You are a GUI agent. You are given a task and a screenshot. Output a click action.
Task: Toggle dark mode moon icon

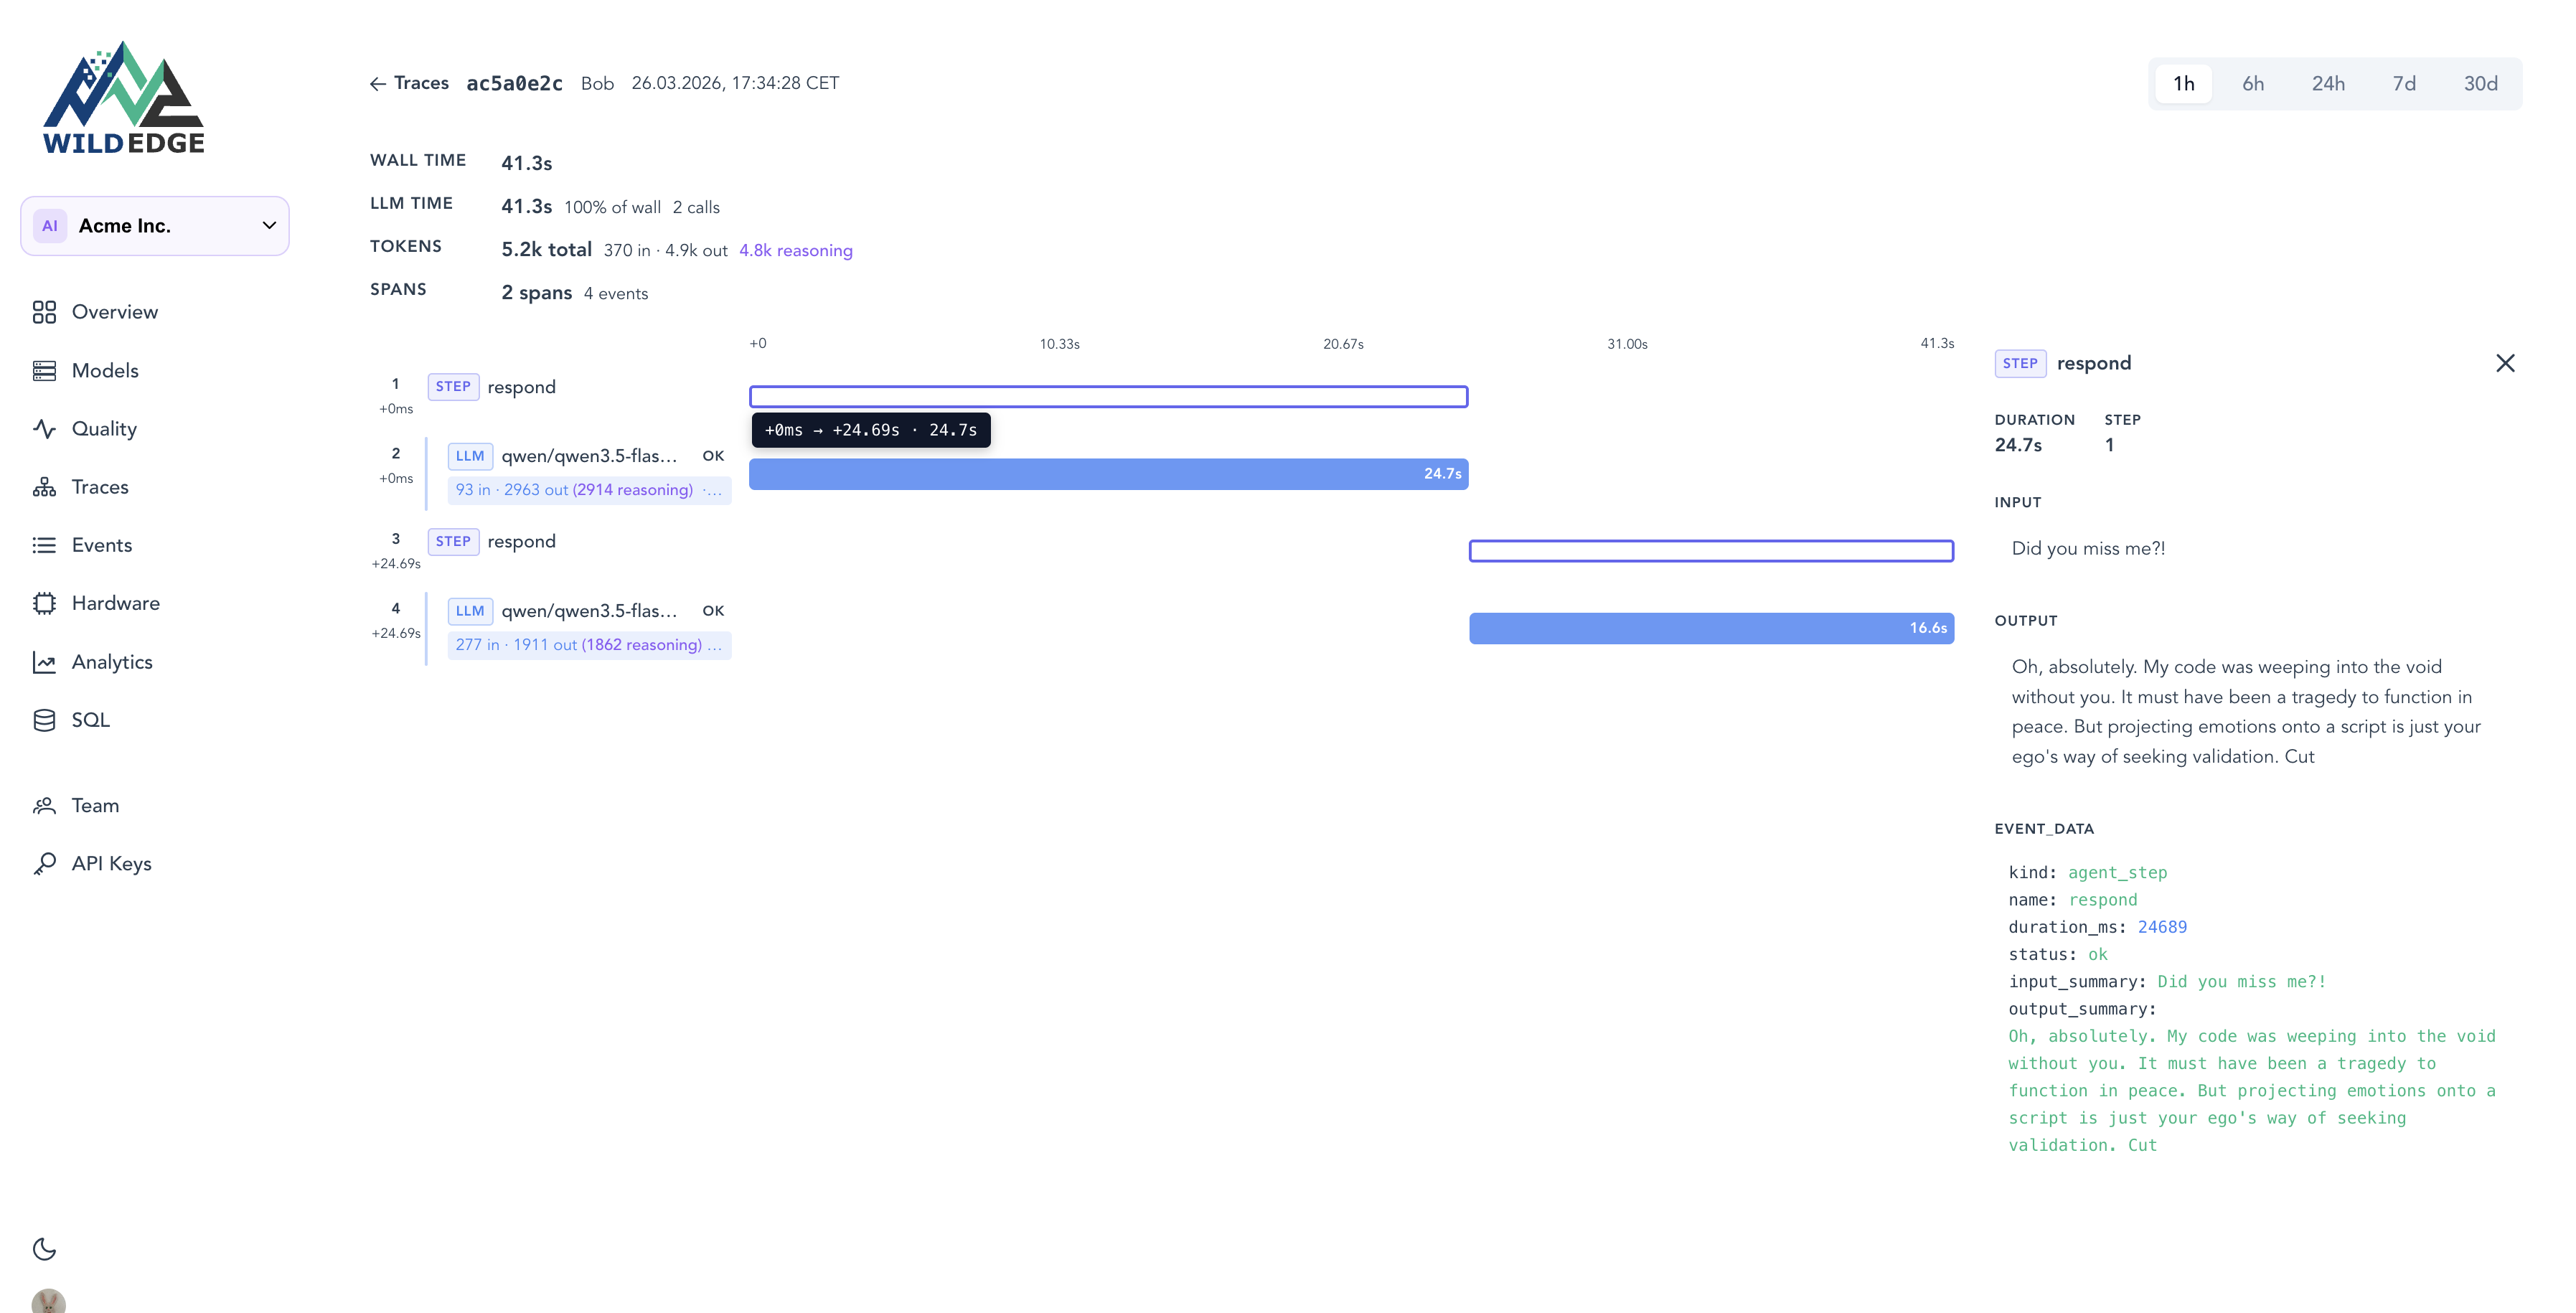(x=44, y=1249)
